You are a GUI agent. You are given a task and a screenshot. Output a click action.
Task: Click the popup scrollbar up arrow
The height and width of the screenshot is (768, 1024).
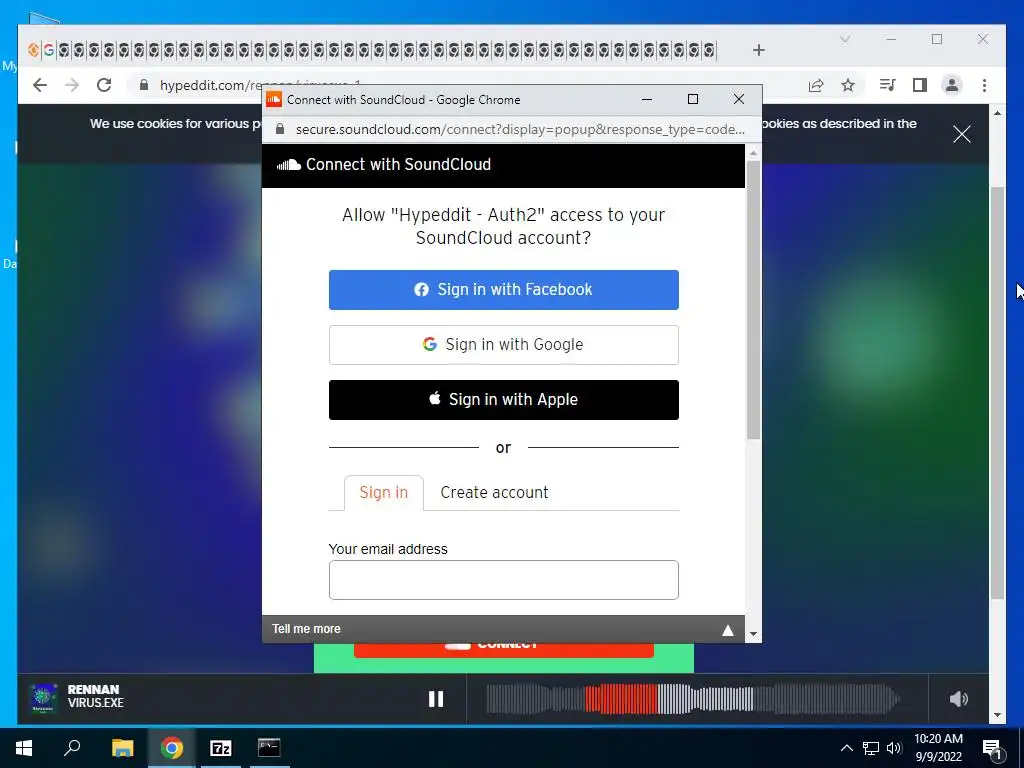[x=753, y=153]
